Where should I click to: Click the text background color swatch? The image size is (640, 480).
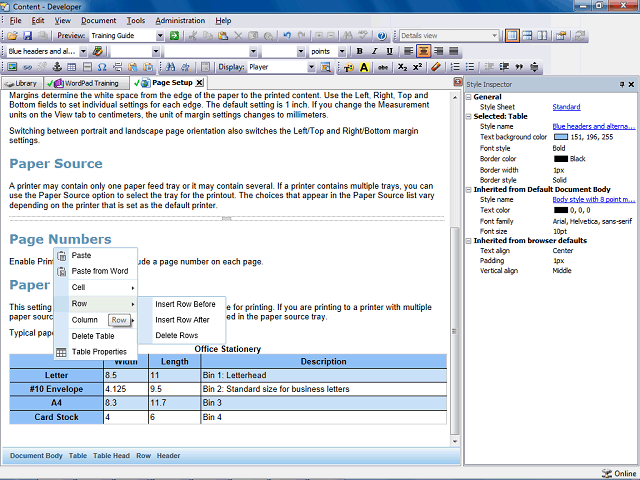561,137
